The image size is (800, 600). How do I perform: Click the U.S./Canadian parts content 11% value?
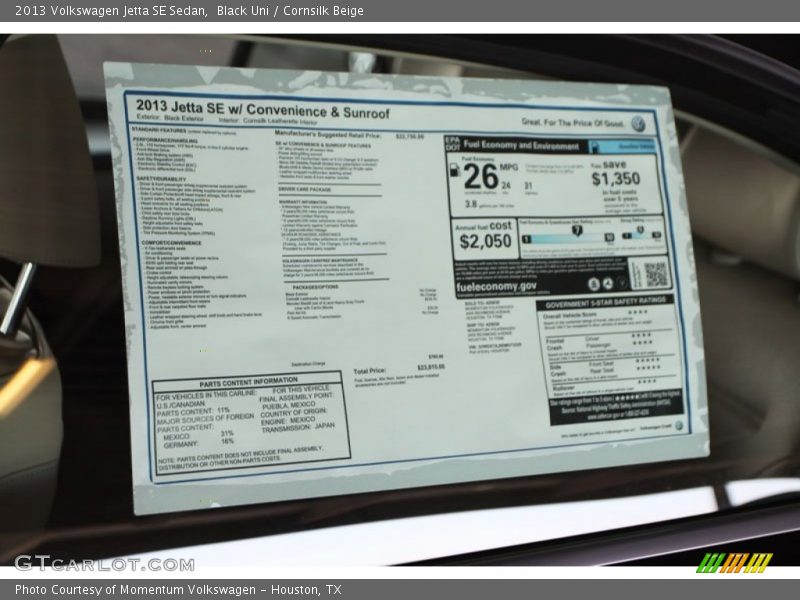click(x=223, y=410)
